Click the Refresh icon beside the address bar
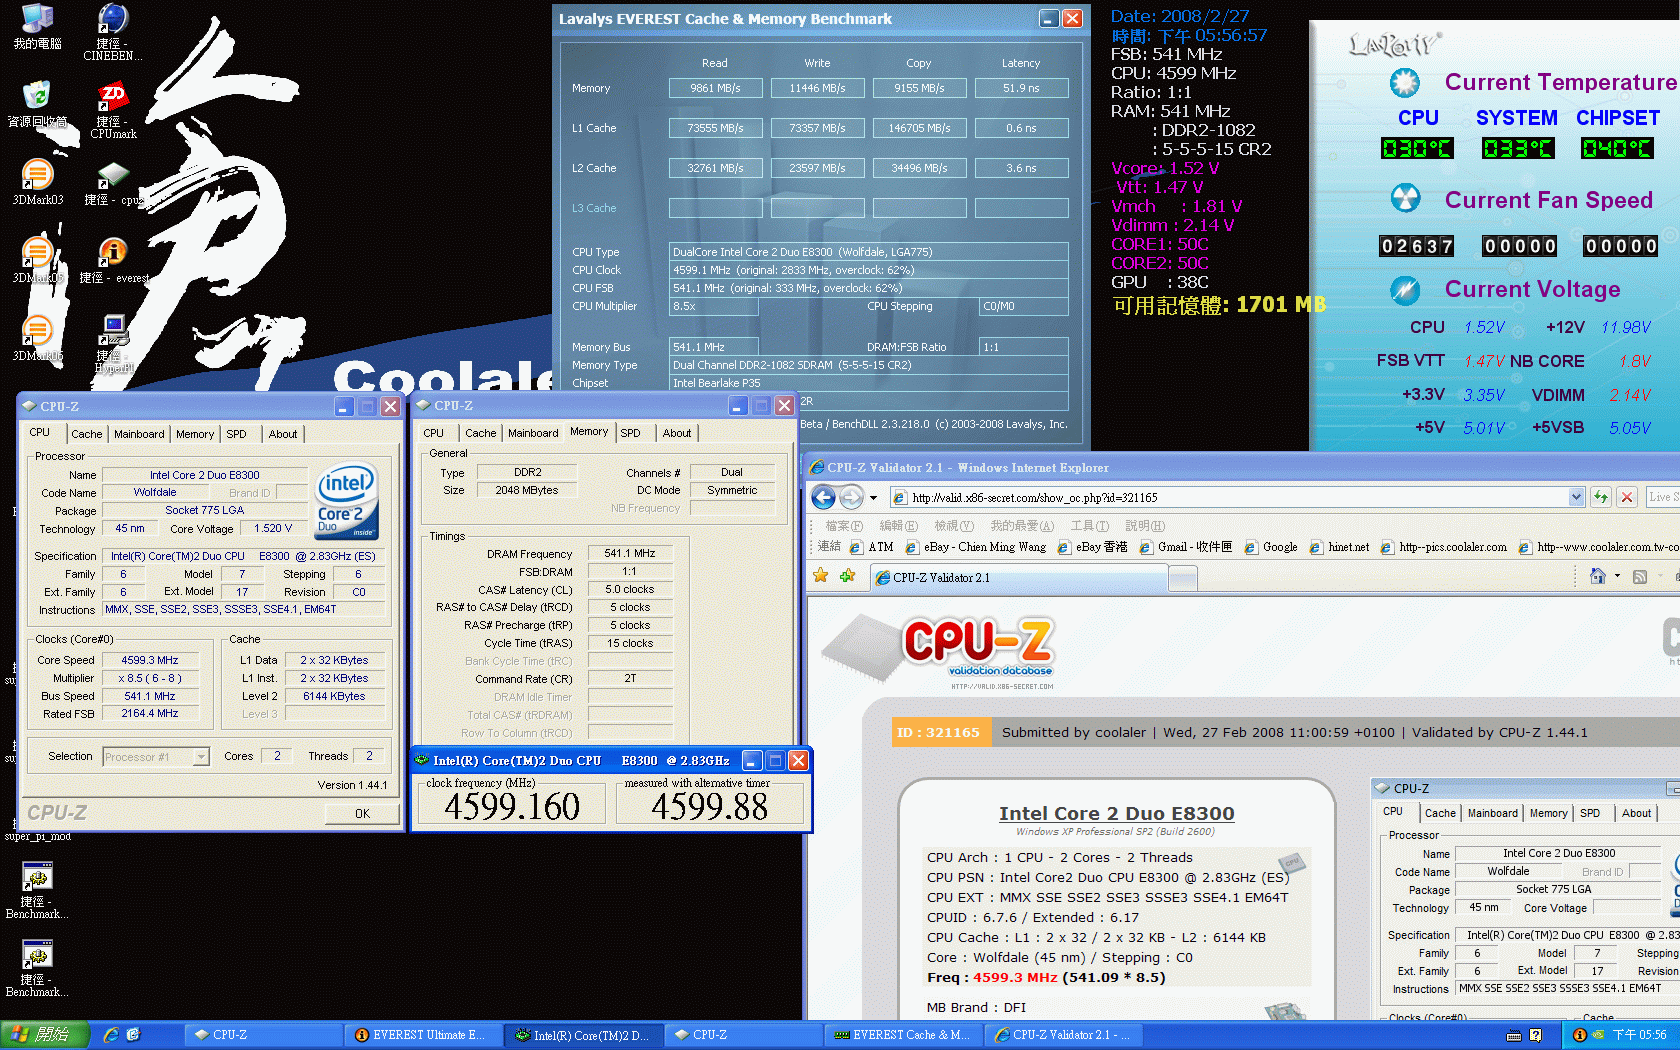Image resolution: width=1680 pixels, height=1050 pixels. tap(1601, 497)
